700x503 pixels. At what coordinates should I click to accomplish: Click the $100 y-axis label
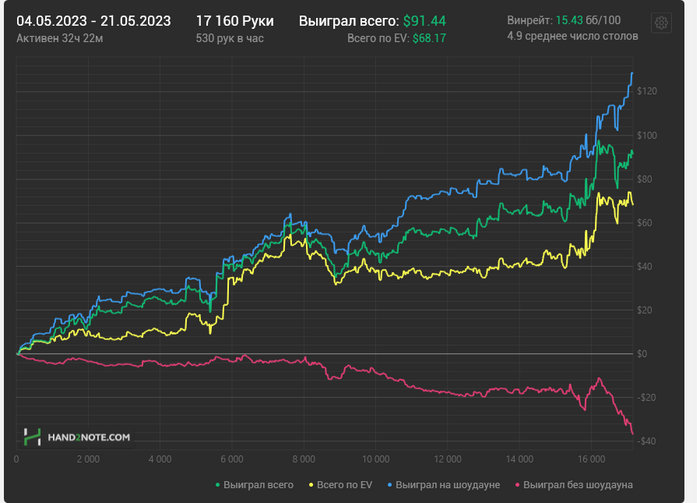pos(646,135)
